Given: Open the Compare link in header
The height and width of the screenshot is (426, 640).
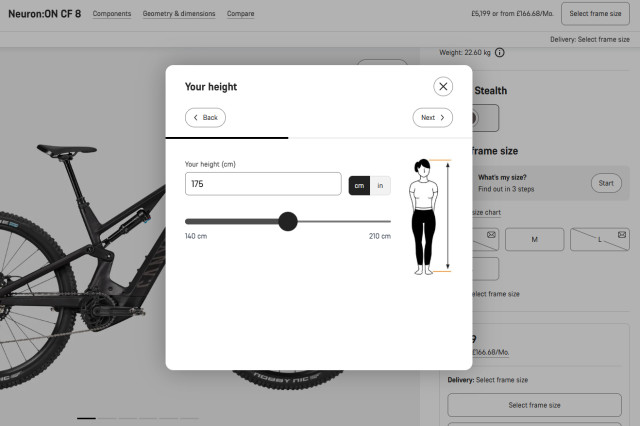Looking at the screenshot, I should pos(240,14).
